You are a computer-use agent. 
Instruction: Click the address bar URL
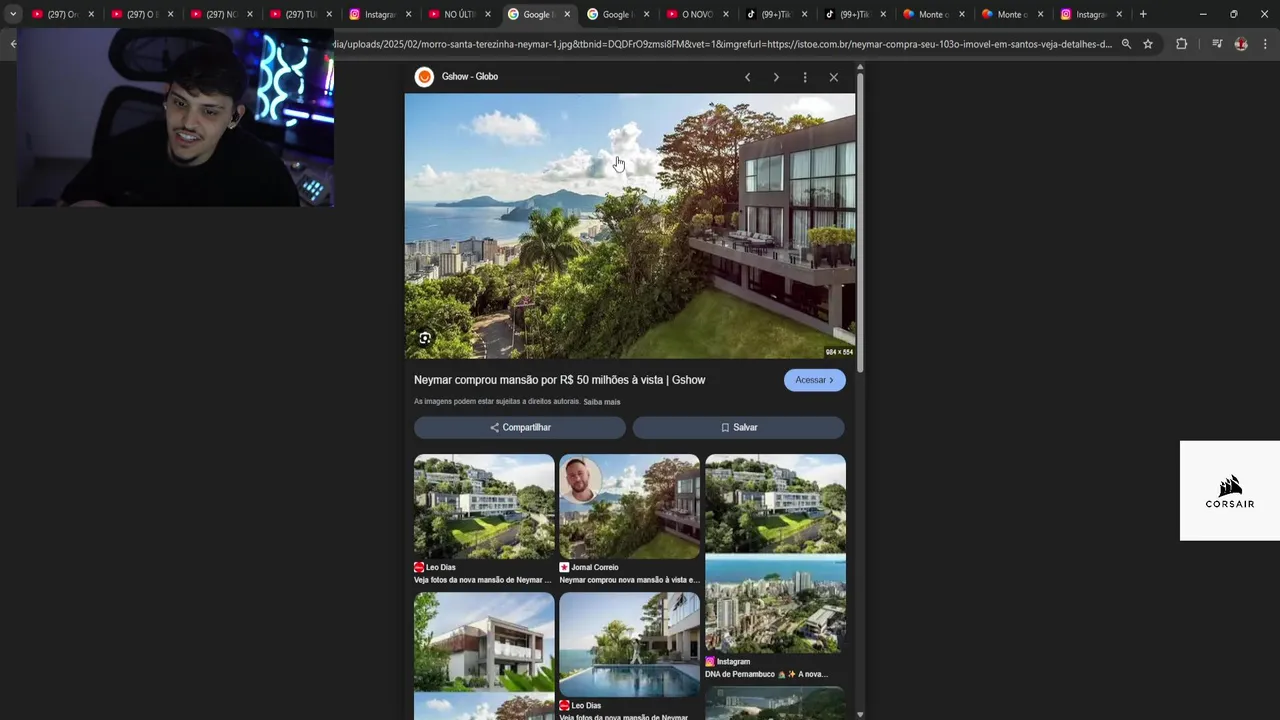722,44
